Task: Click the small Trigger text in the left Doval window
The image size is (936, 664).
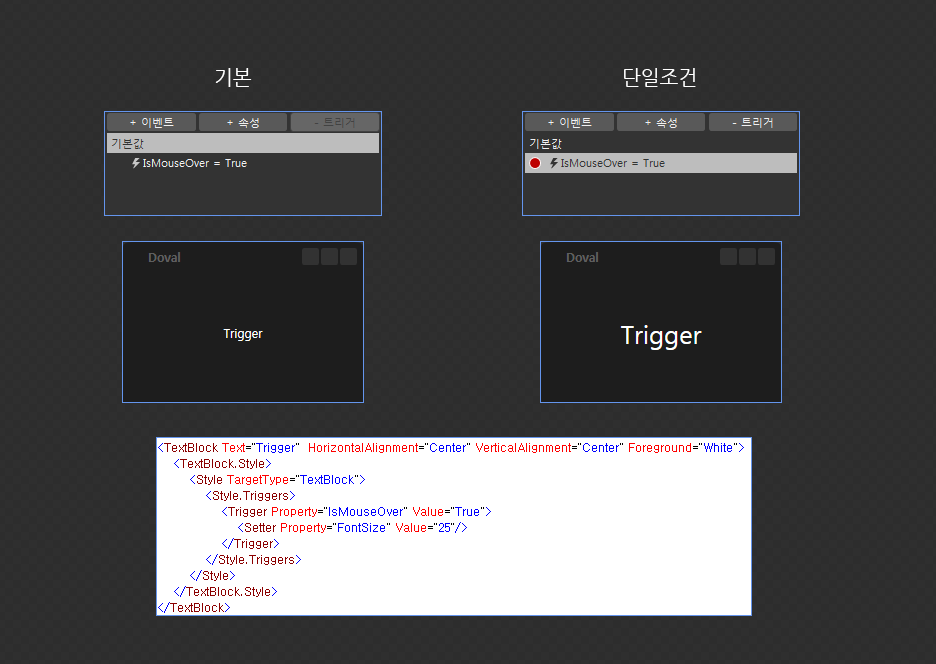Action: coord(243,334)
